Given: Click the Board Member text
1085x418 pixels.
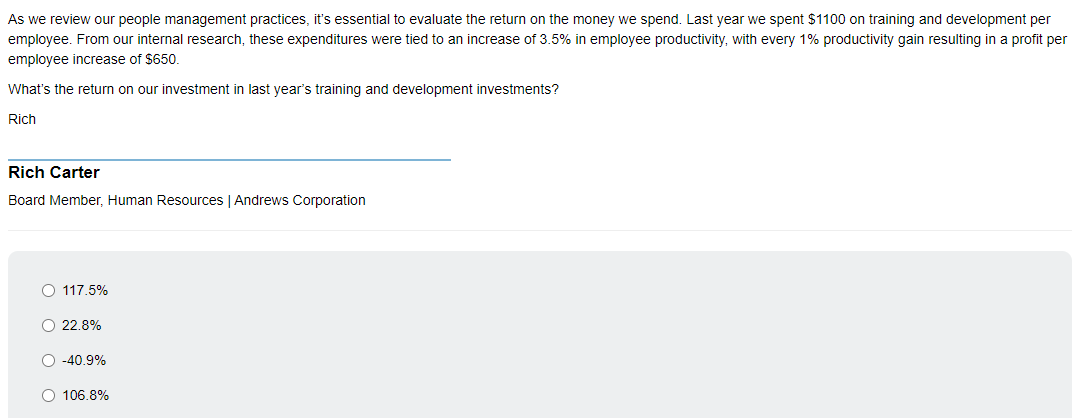Looking at the screenshot, I should coord(55,201).
